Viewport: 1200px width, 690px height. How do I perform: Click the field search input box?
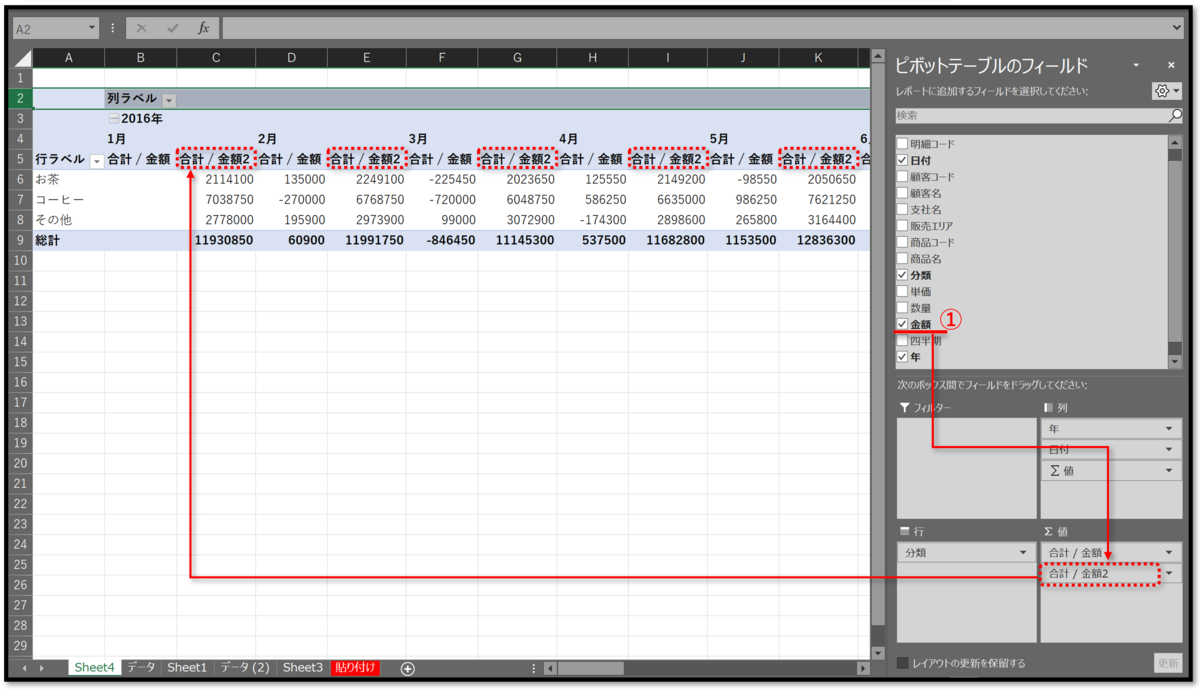click(1032, 116)
